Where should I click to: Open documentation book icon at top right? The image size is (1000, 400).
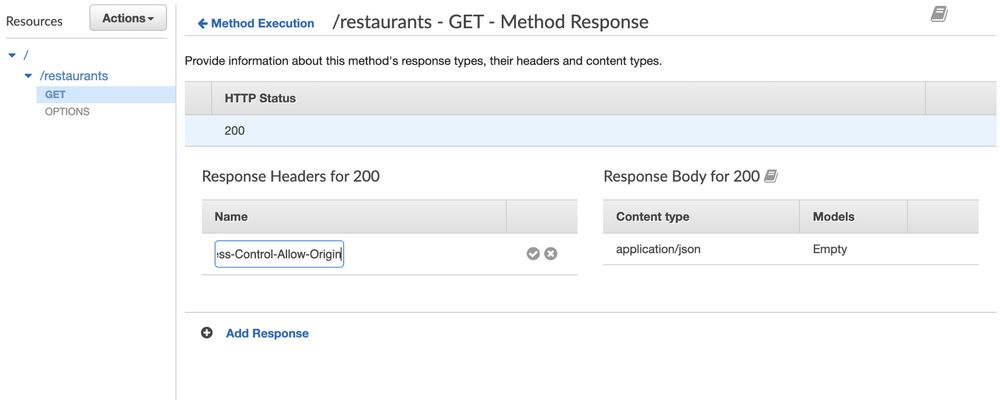939,15
